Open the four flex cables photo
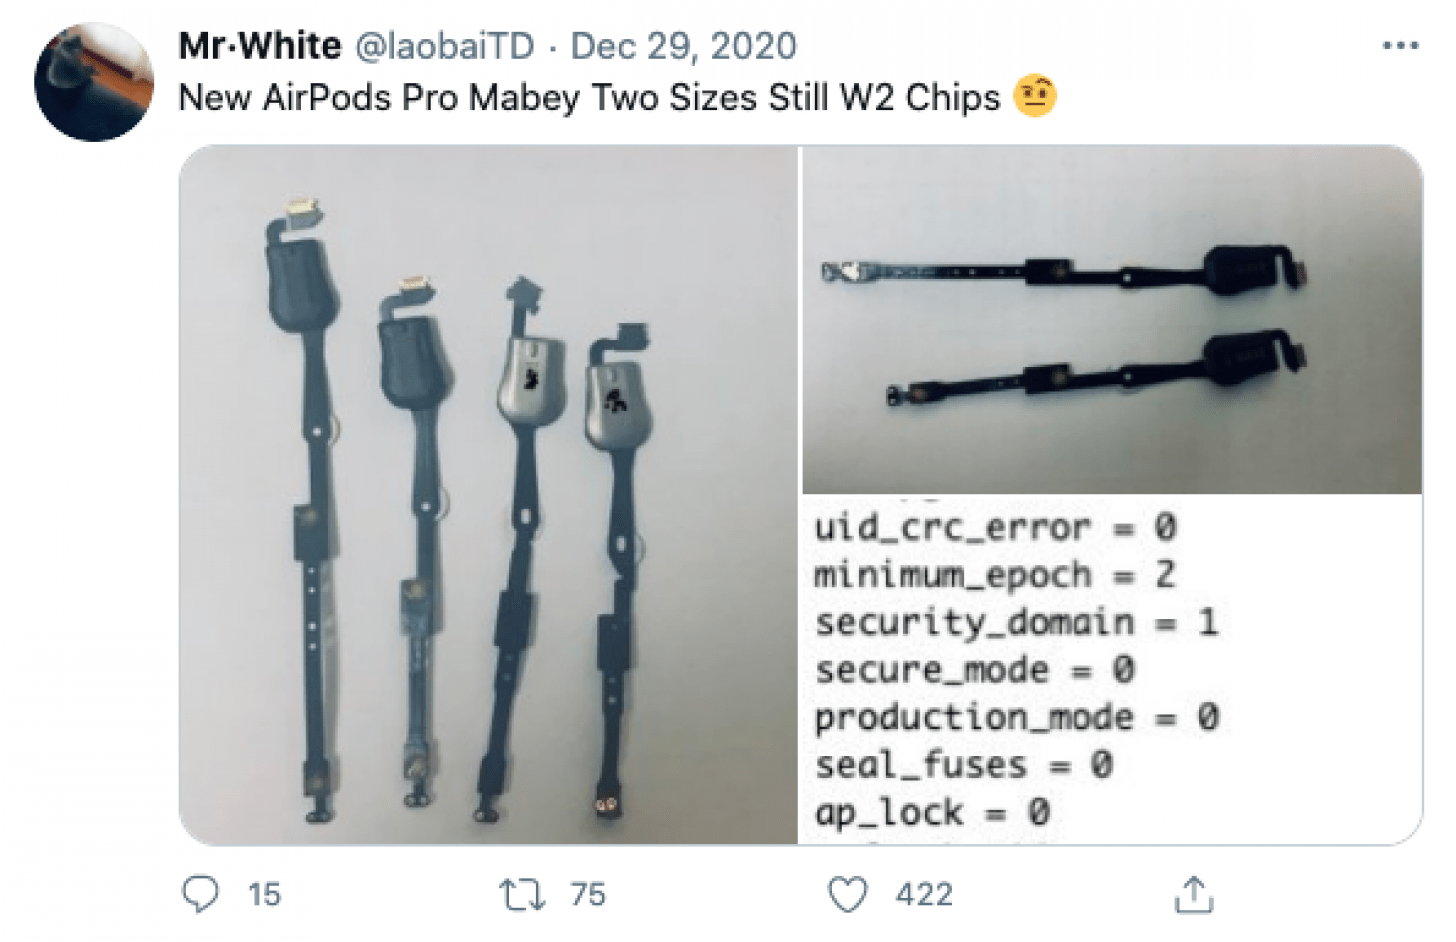Screen dimensions: 1456x942 488,495
